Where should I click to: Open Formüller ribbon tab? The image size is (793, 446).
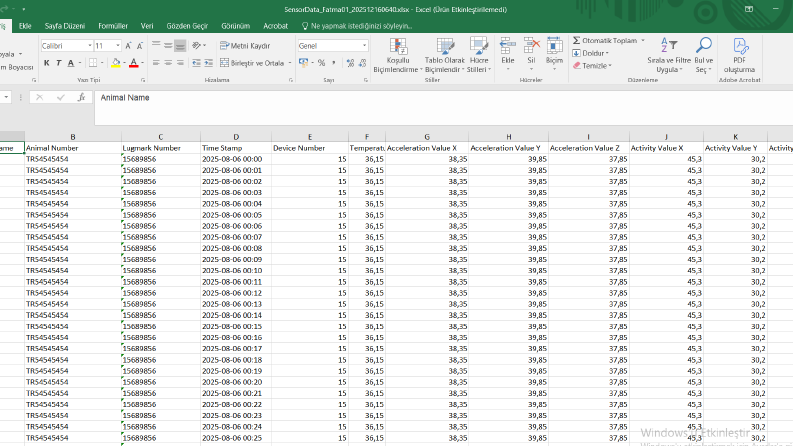coord(113,26)
